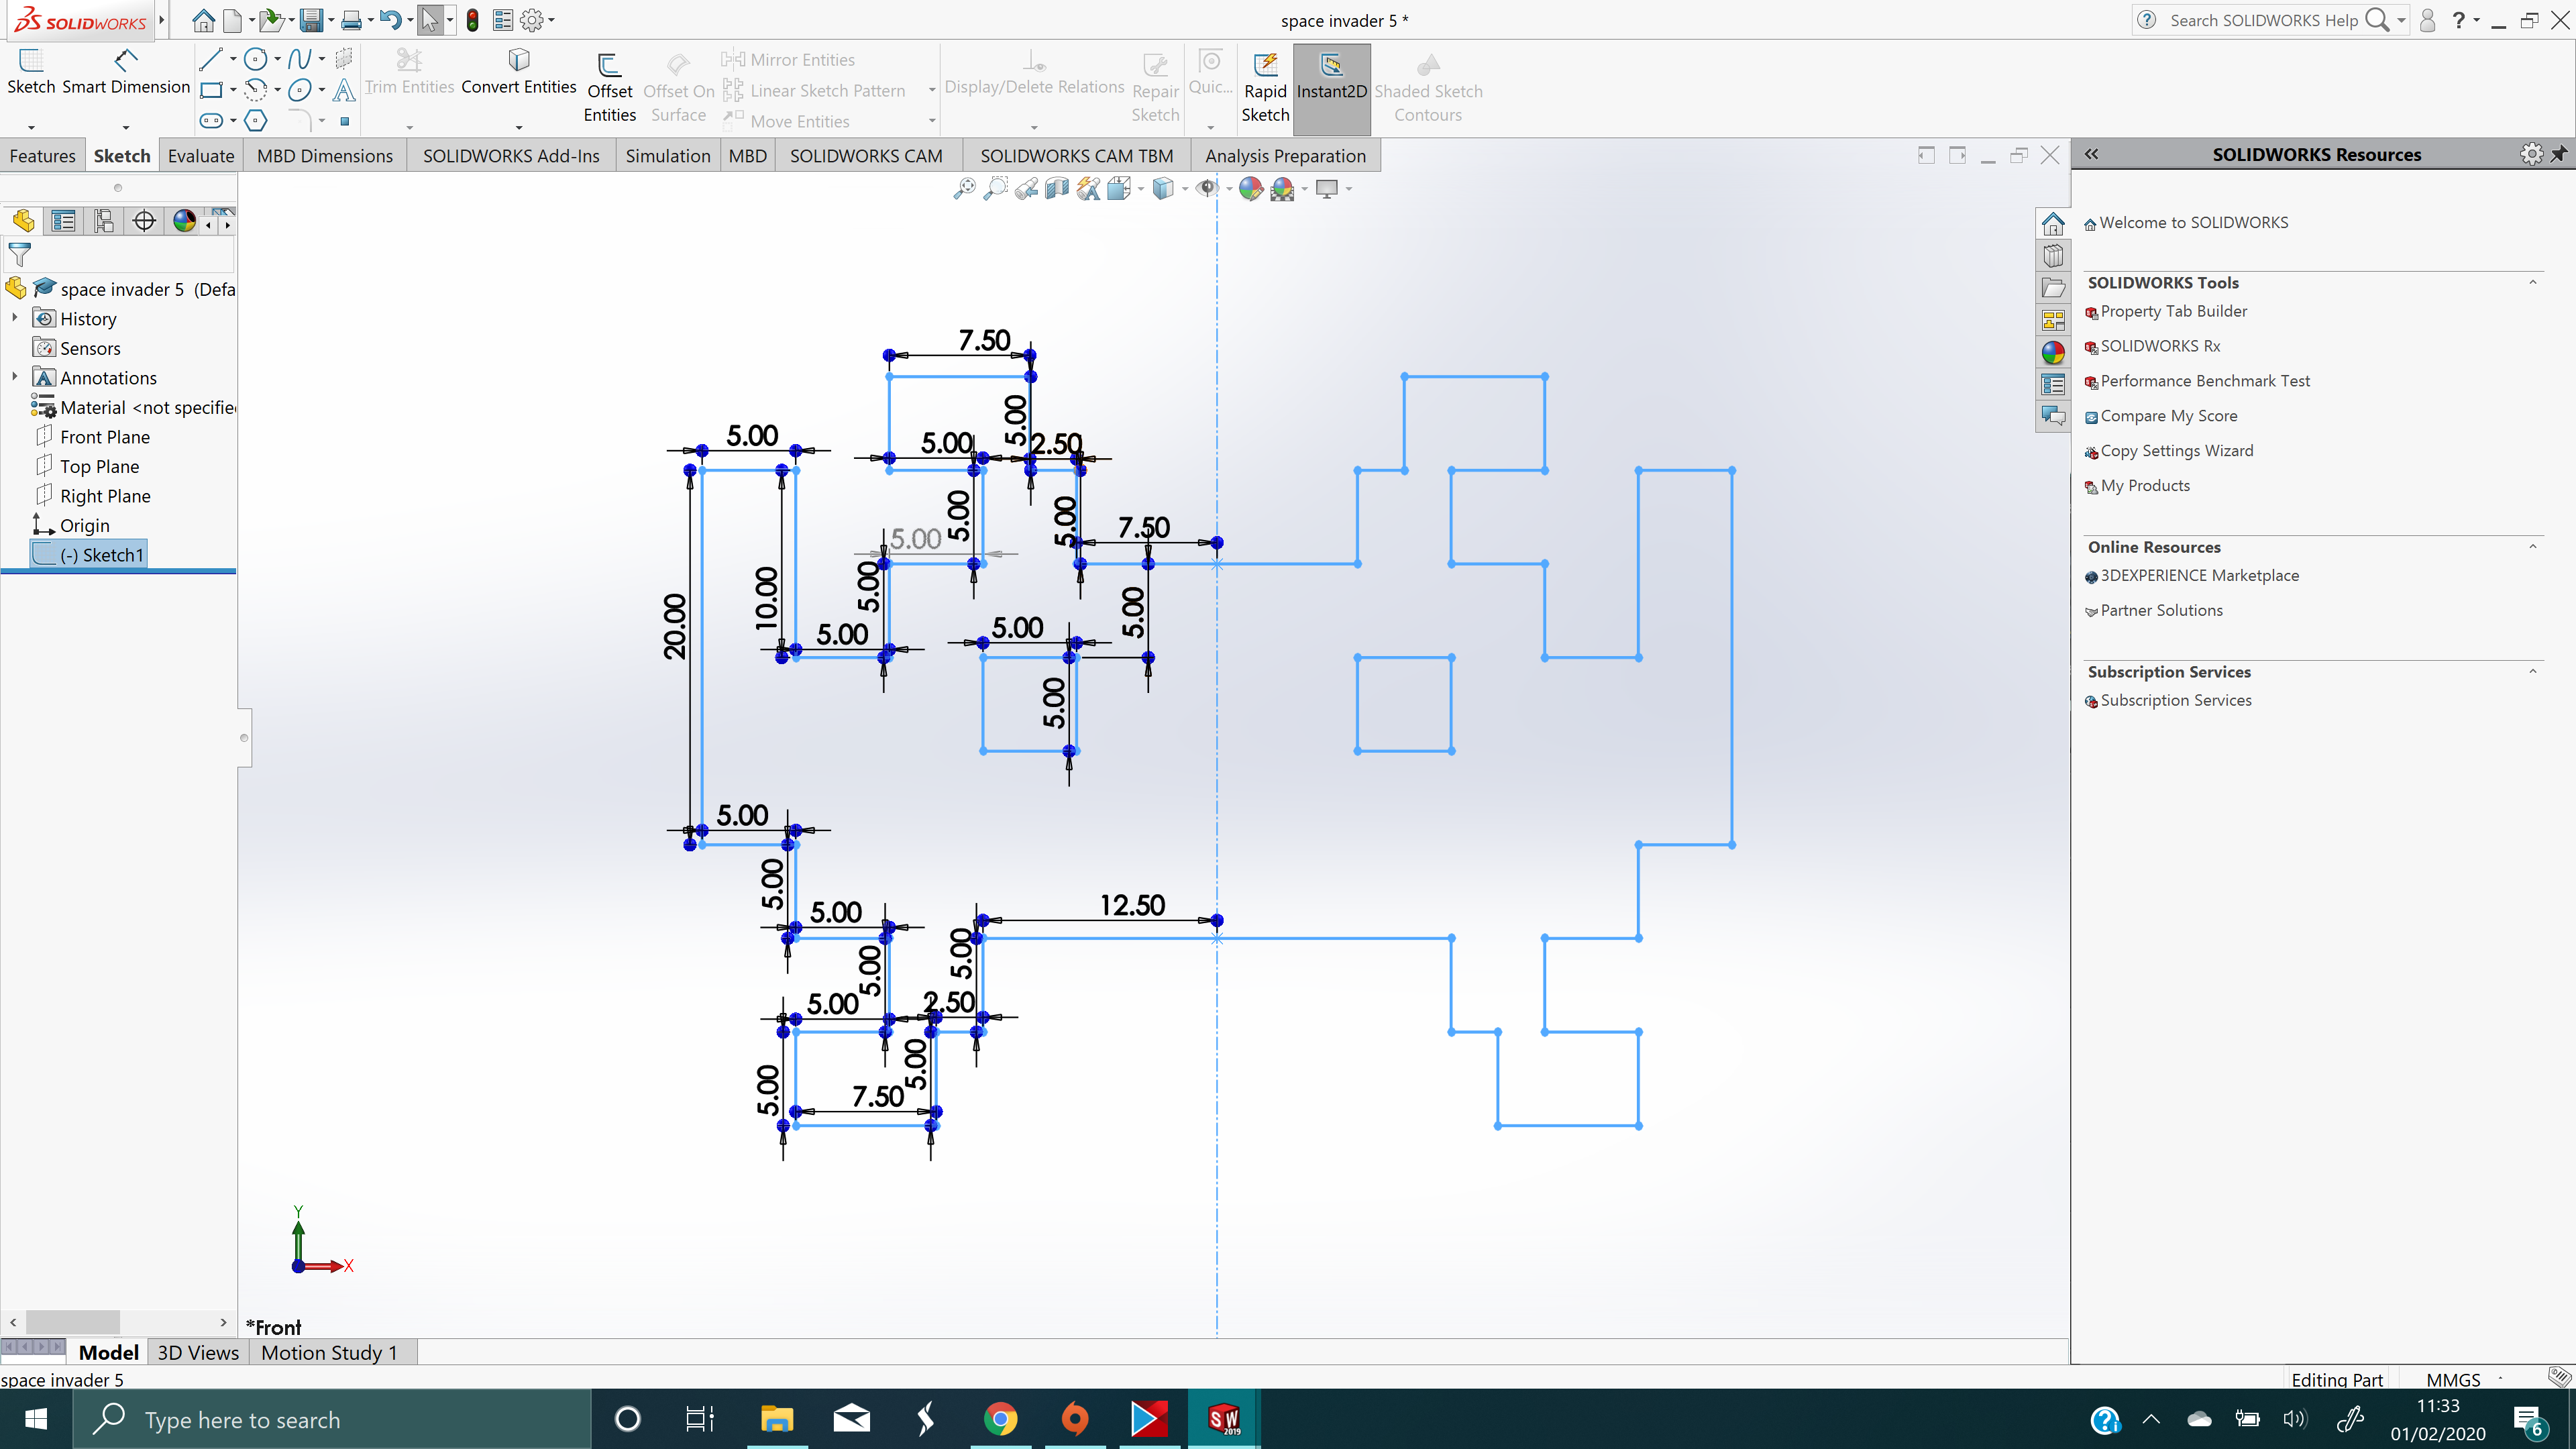Open the Options gear dropdown arrow
This screenshot has width=2576, height=1449.
pyautogui.click(x=552, y=20)
